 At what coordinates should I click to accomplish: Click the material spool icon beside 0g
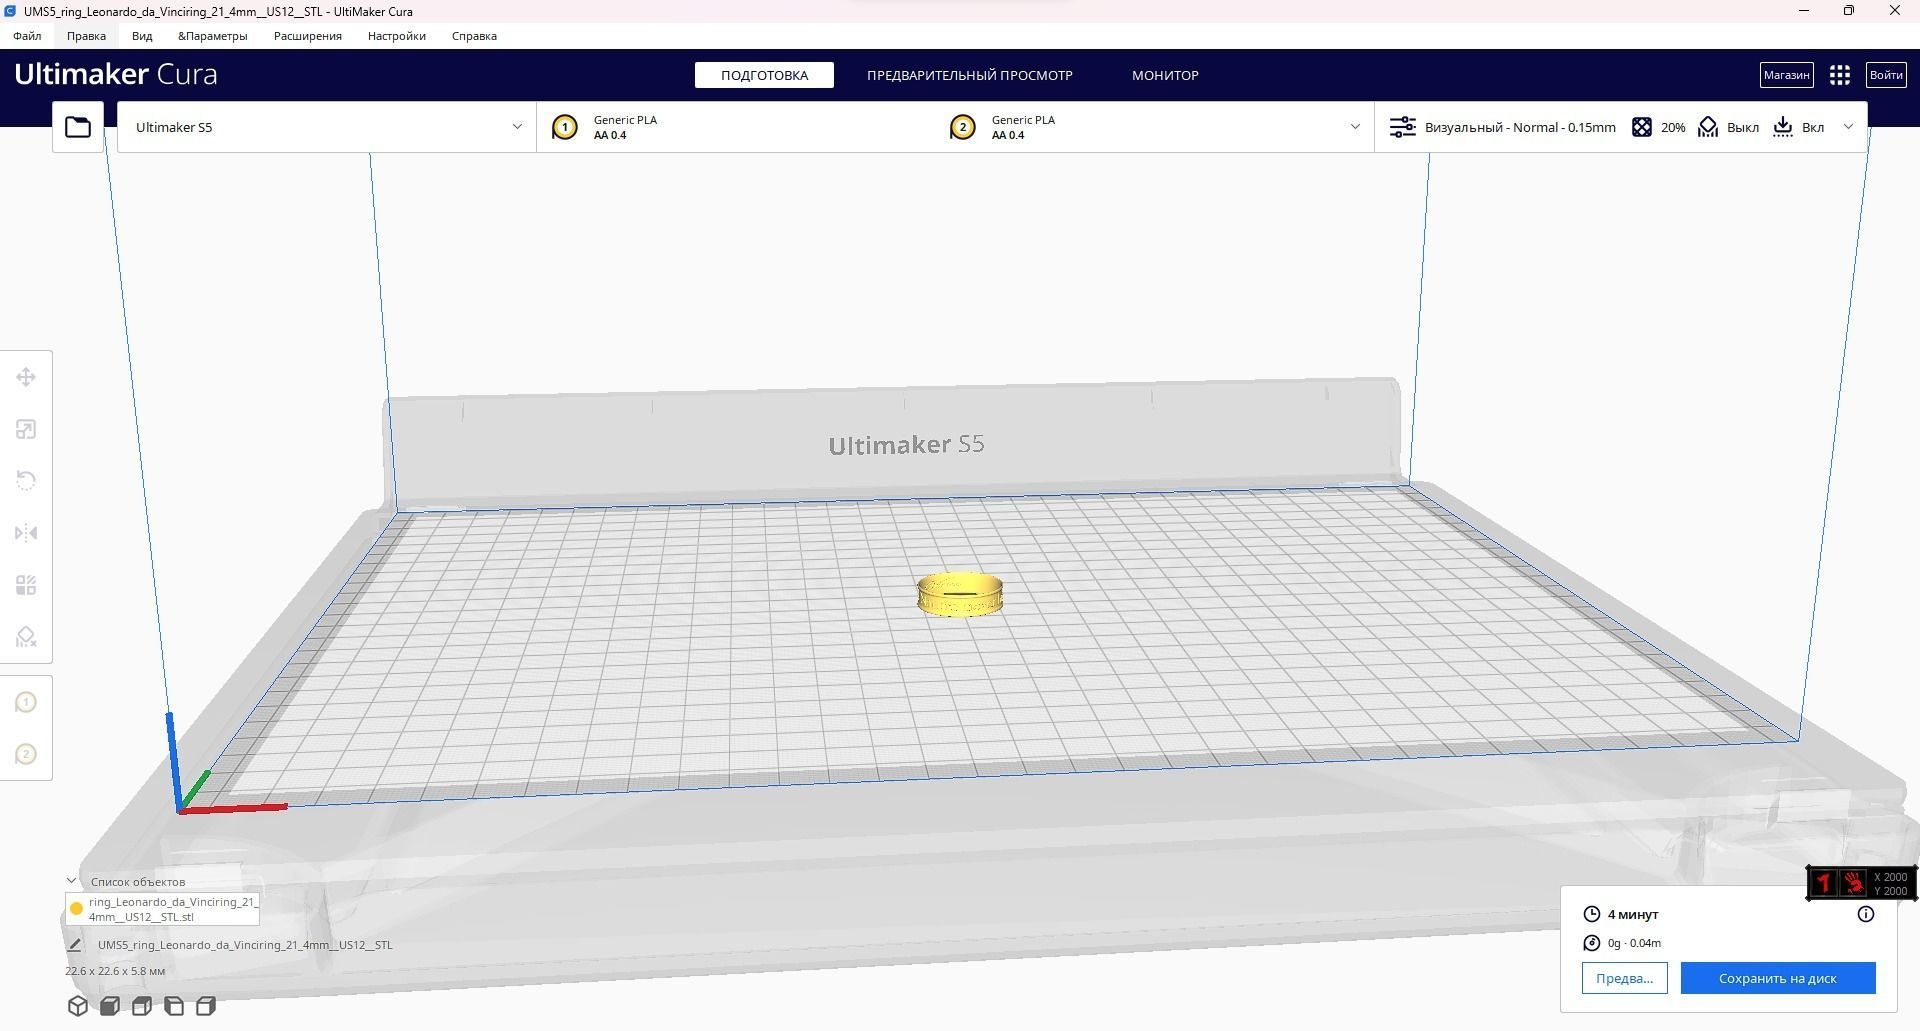tap(1592, 943)
